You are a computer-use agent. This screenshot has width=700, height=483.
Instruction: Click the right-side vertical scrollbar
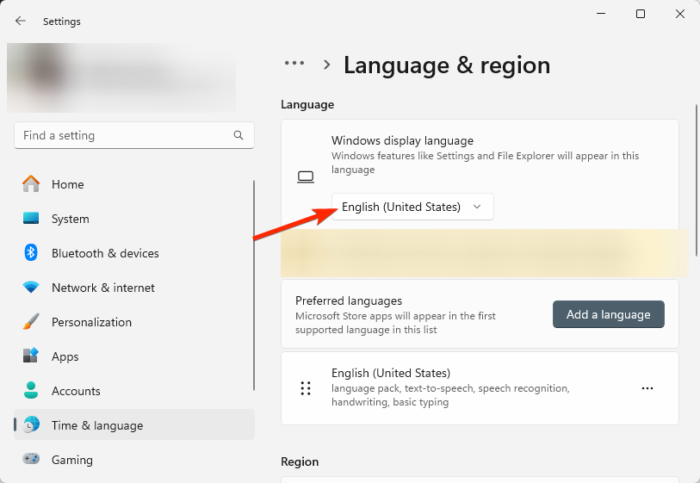point(696,180)
